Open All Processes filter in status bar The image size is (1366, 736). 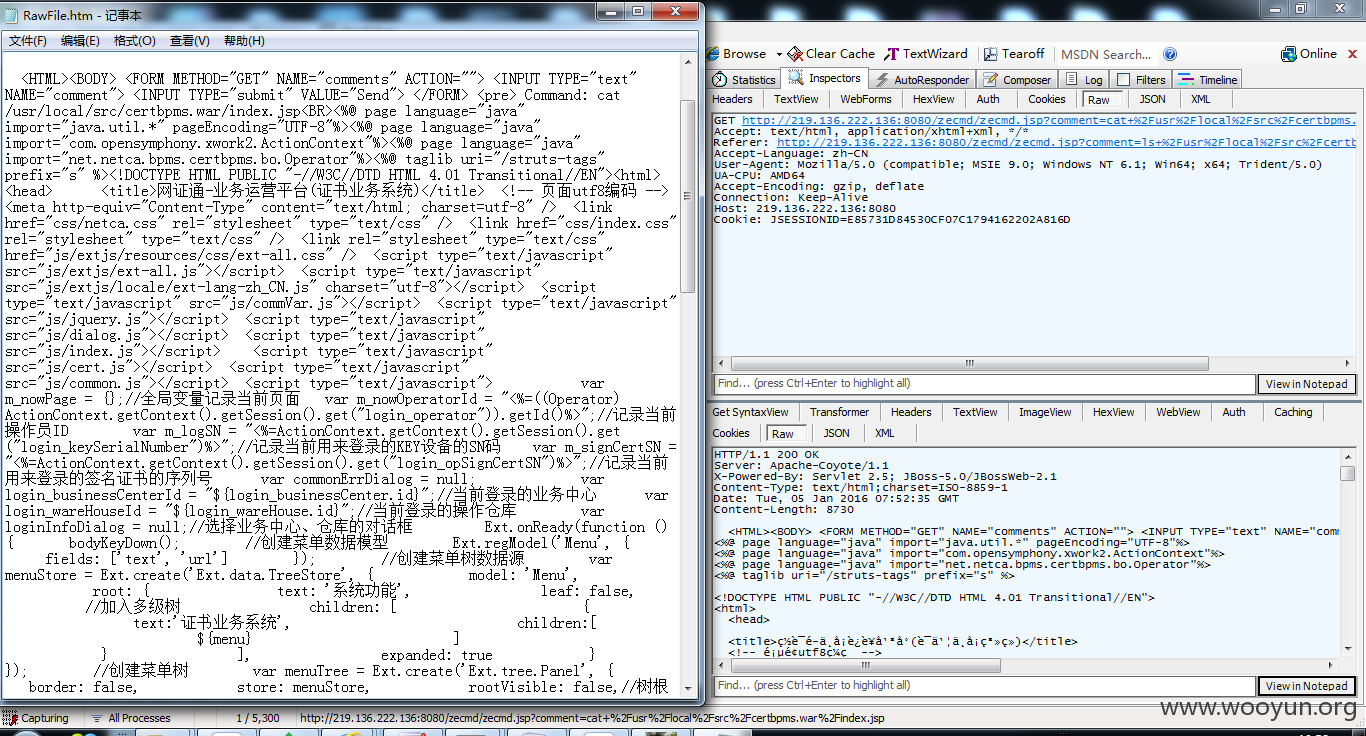[x=131, y=718]
